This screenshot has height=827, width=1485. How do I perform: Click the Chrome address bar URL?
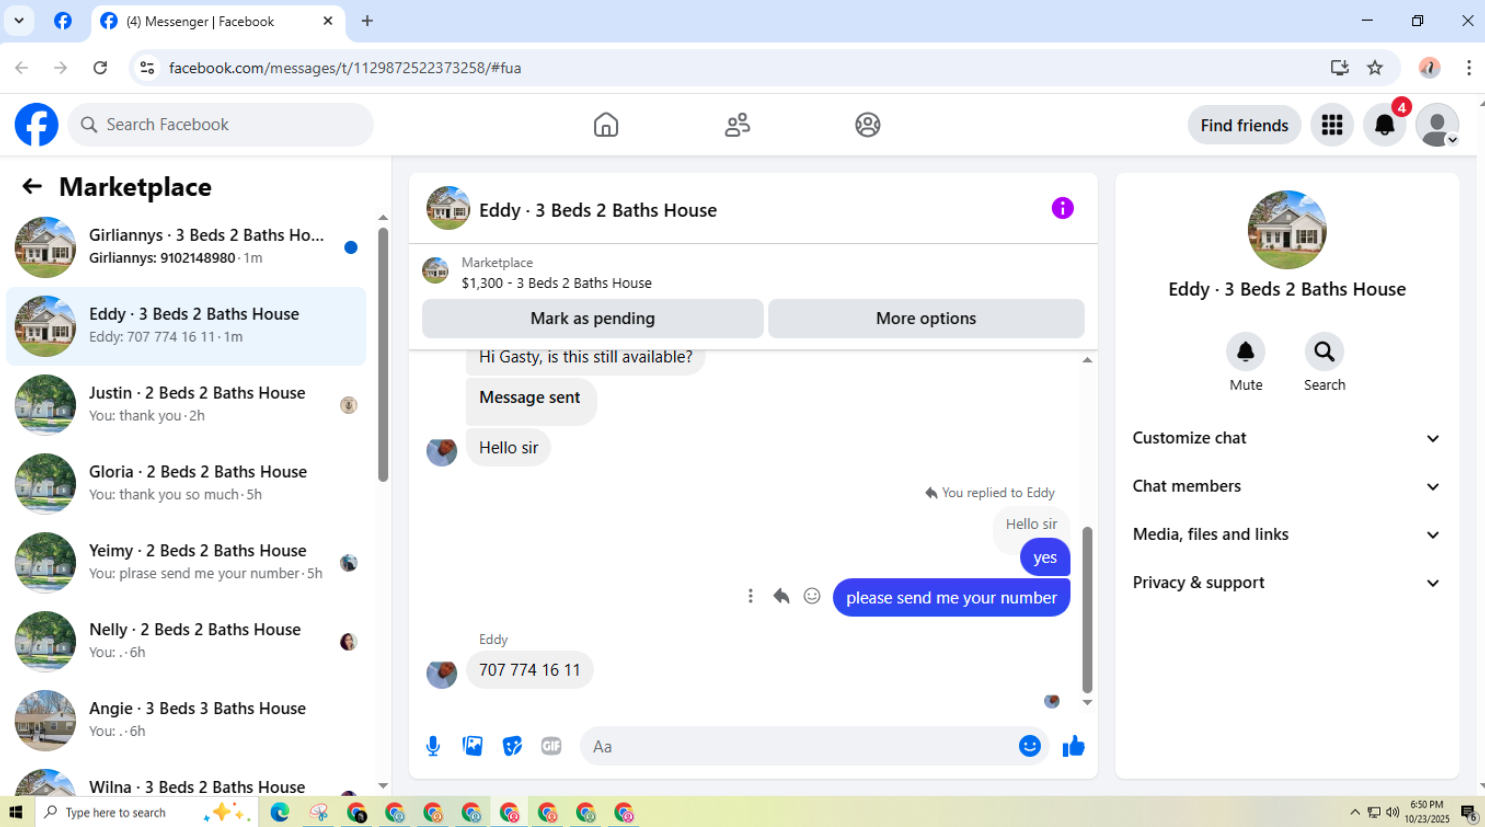(x=345, y=68)
